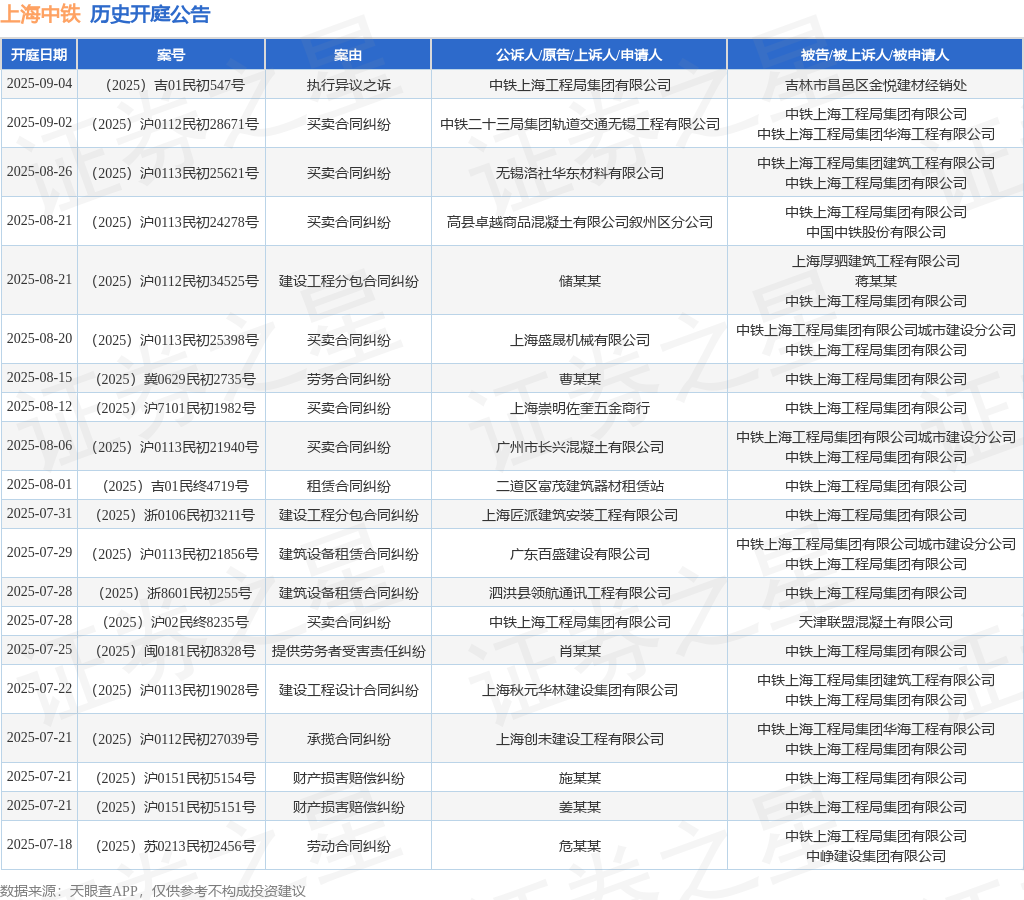Click the cause 劳务合同纠纷
1024x900 pixels.
(349, 379)
